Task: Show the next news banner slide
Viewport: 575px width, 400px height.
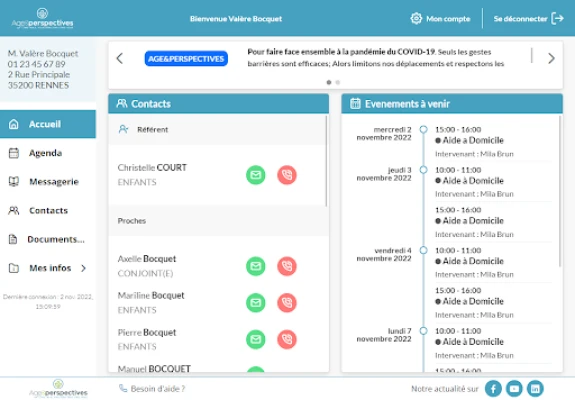Action: click(x=551, y=58)
